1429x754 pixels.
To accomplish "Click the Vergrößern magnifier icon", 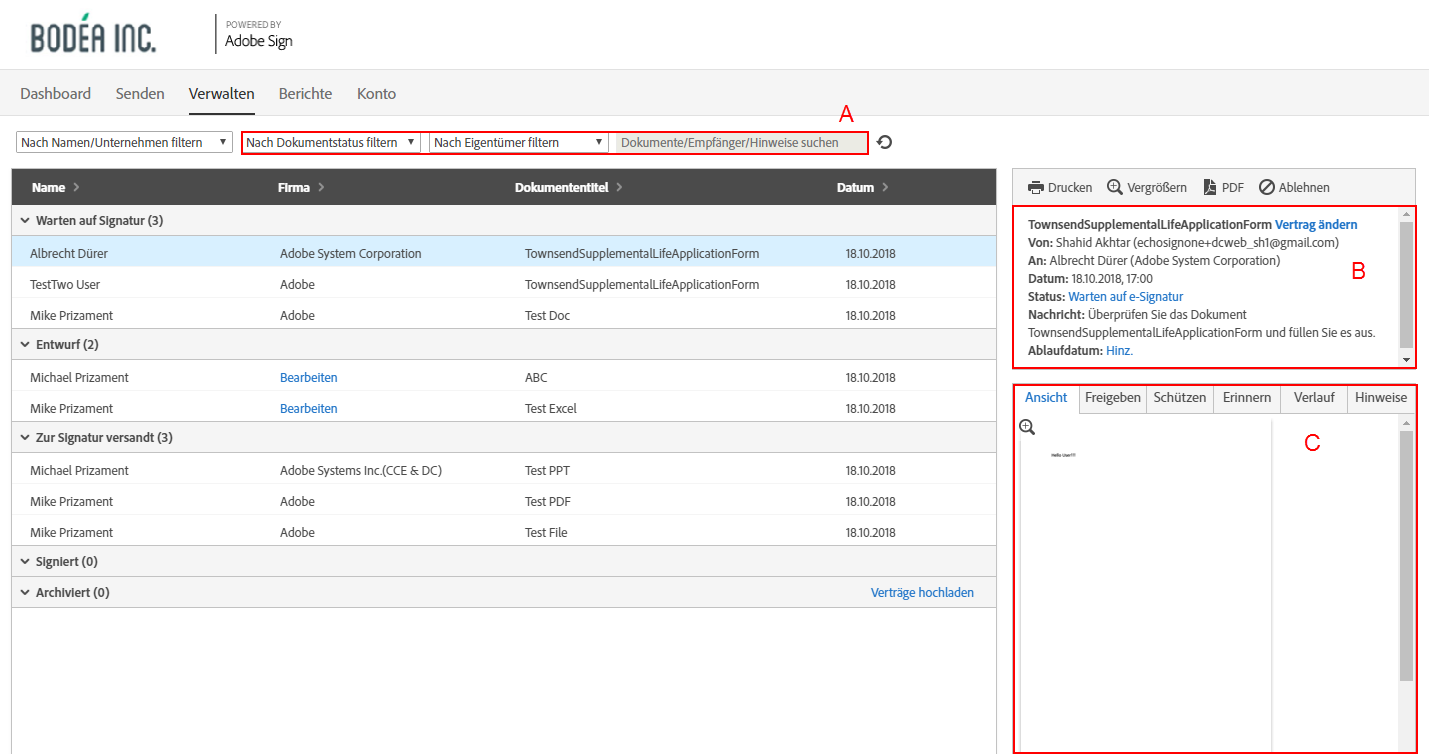I will [1114, 187].
